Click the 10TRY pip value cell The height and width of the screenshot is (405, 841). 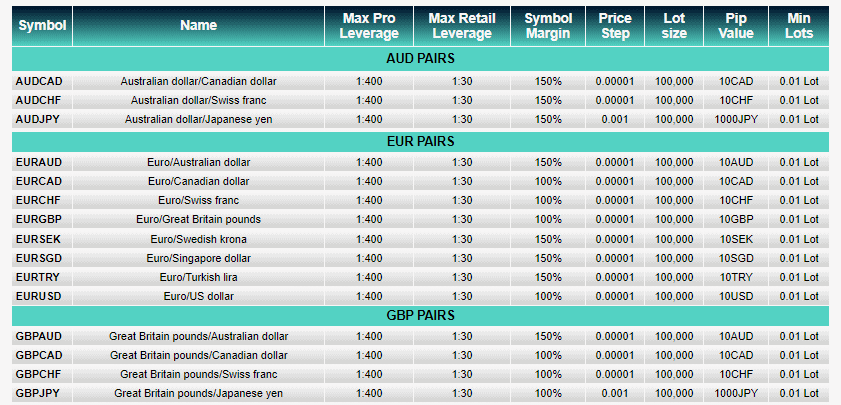point(736,277)
